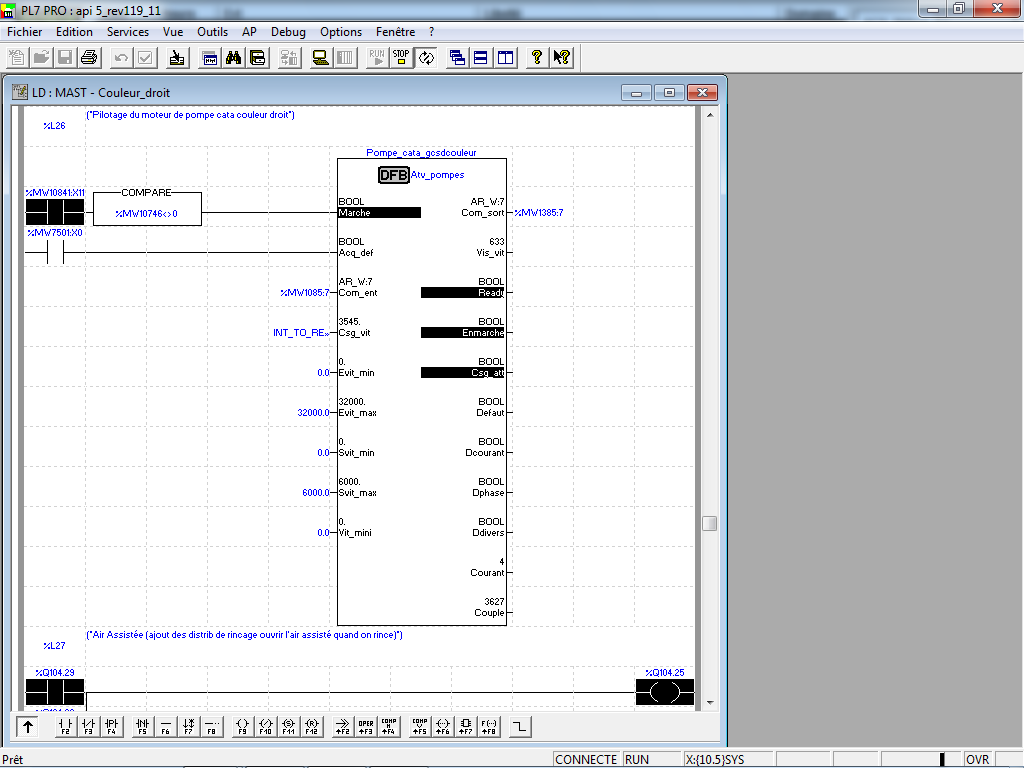Click the Atv_pompes DFB label
This screenshot has height=768, width=1024.
tap(437, 175)
